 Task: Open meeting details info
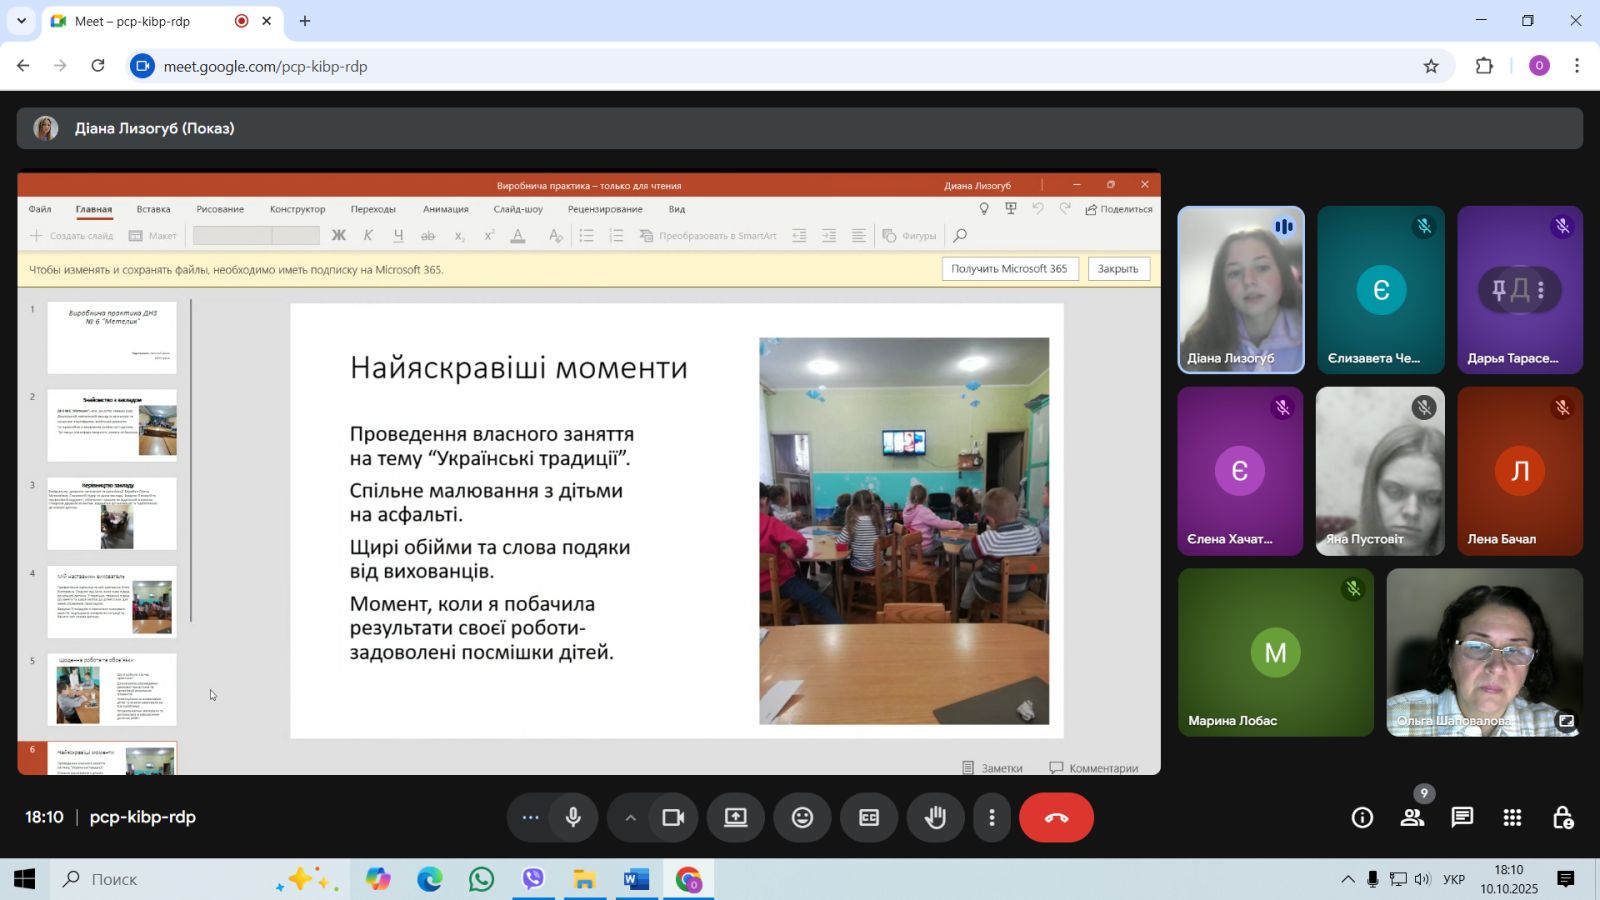(1362, 818)
